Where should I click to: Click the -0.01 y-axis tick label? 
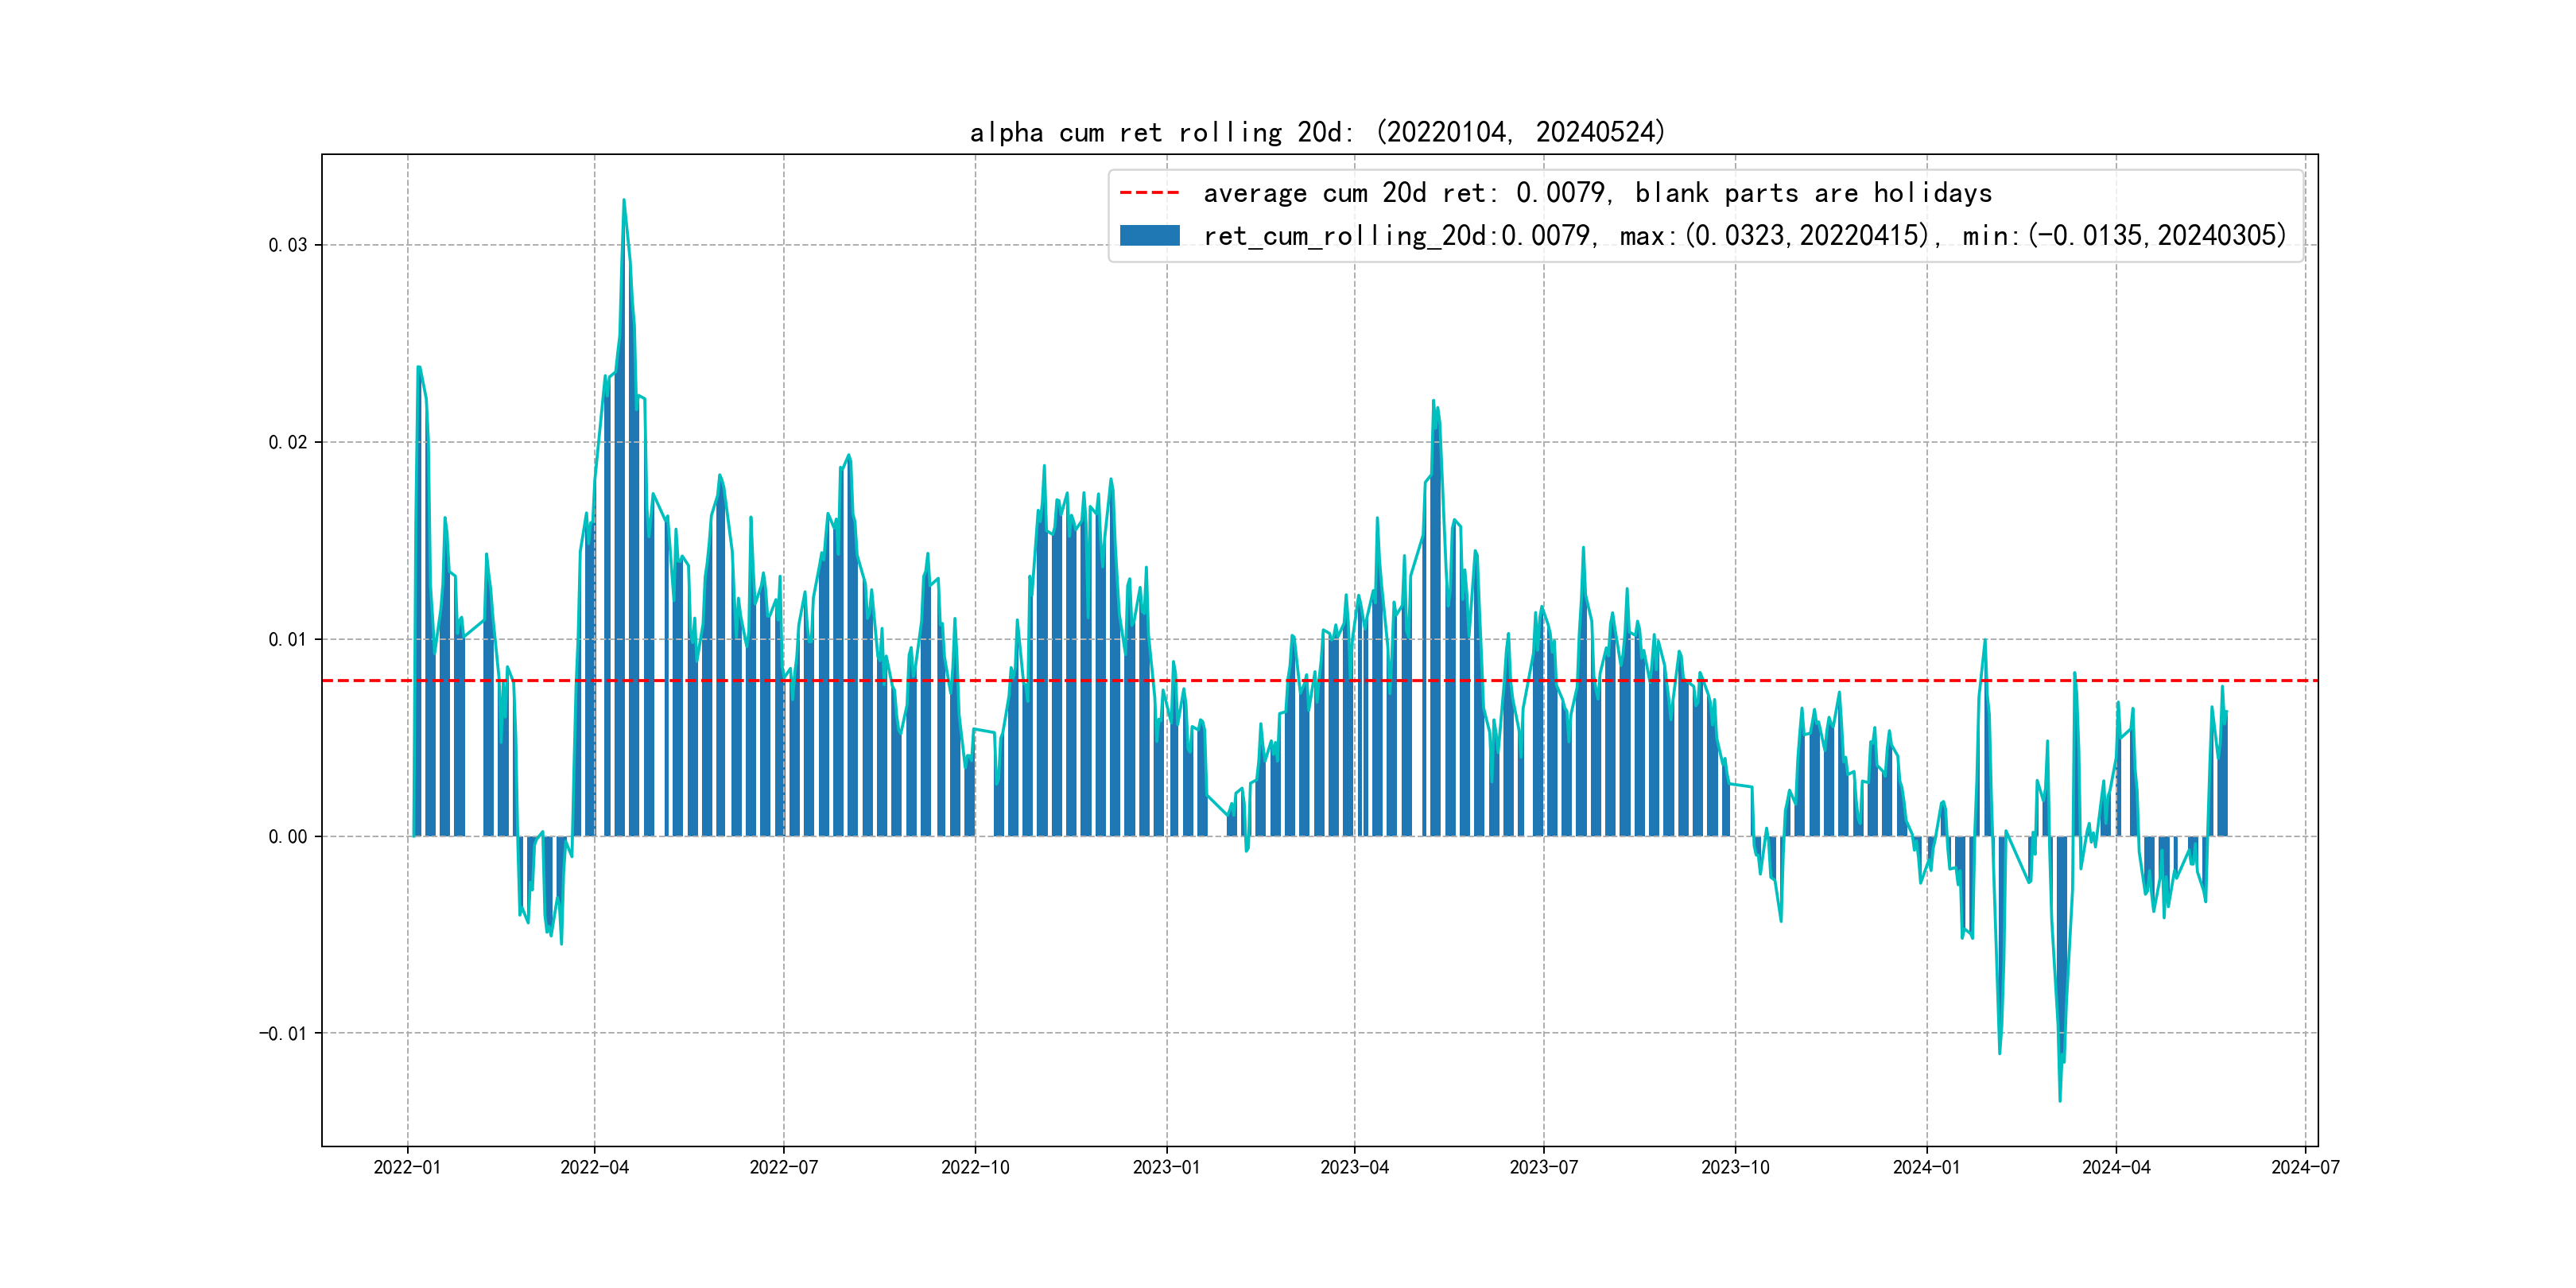(x=283, y=1033)
